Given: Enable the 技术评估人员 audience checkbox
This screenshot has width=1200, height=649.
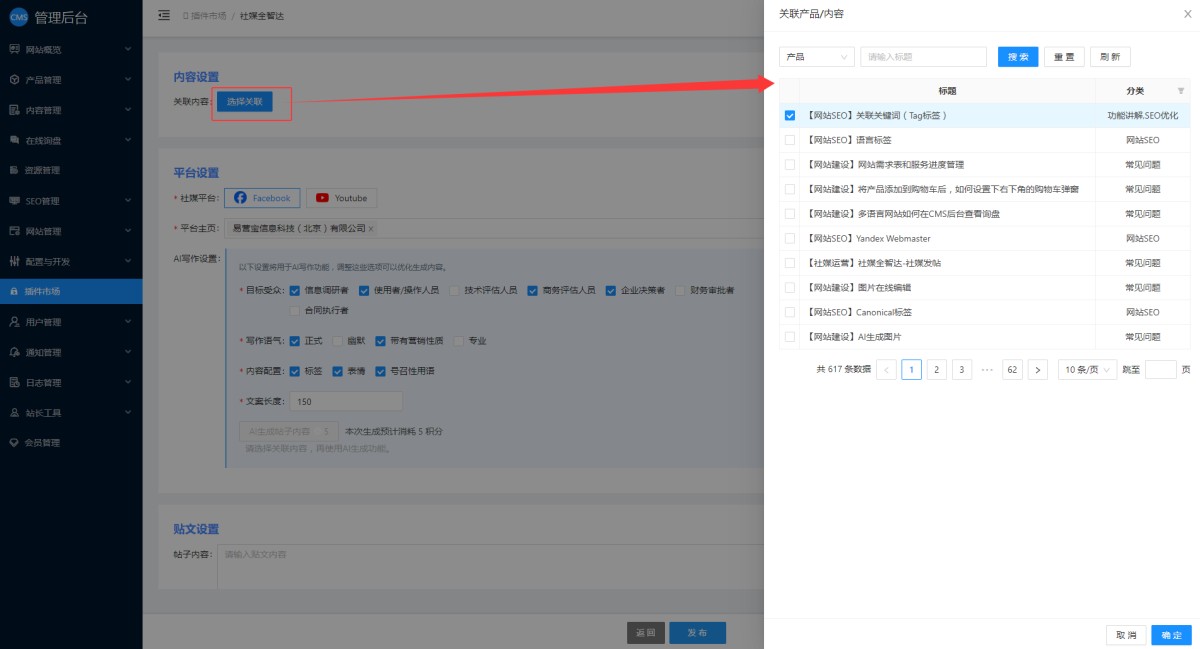Looking at the screenshot, I should pos(455,290).
